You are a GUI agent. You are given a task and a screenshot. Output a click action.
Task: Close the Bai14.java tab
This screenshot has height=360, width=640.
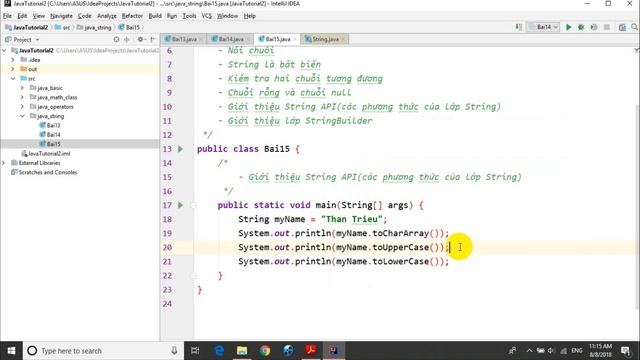pos(248,39)
